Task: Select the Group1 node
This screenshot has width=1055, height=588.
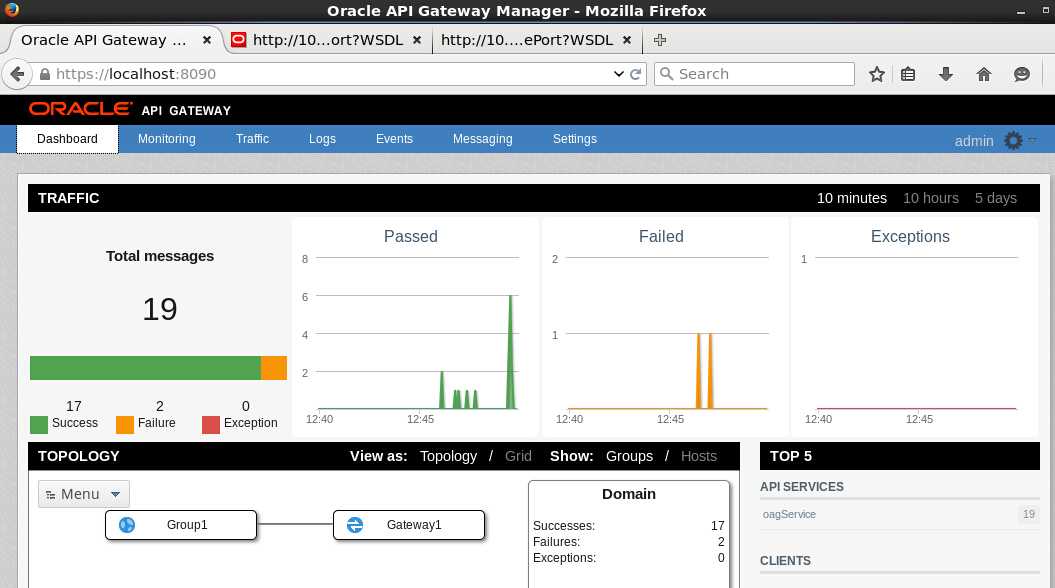Action: [181, 525]
